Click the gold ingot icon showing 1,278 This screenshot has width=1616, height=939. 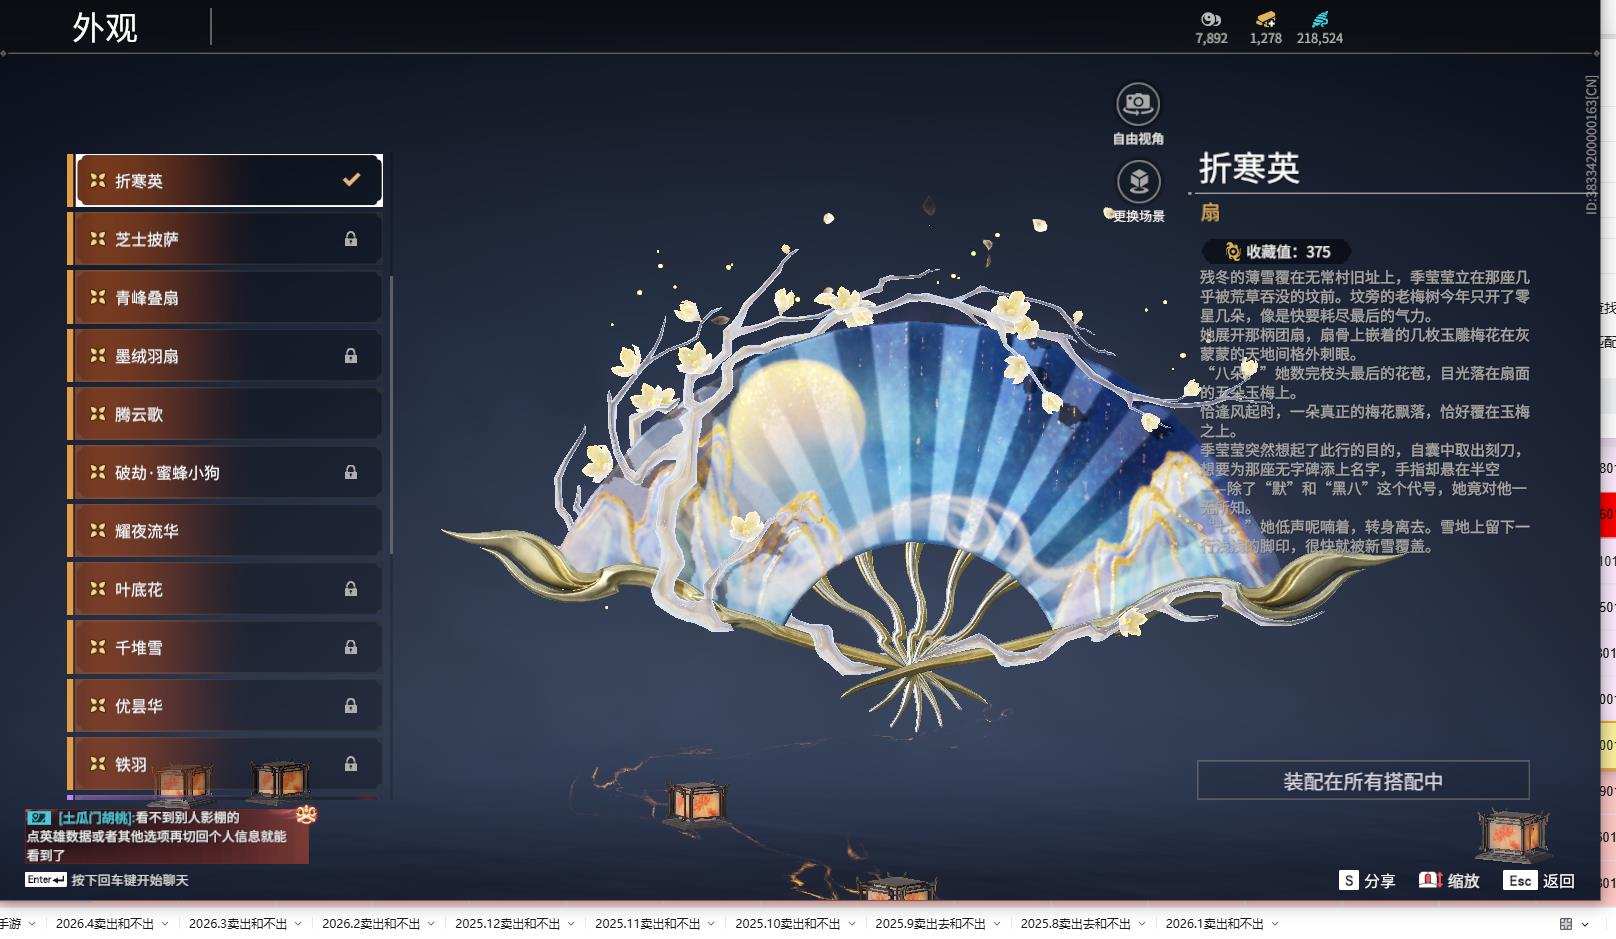tap(1264, 19)
